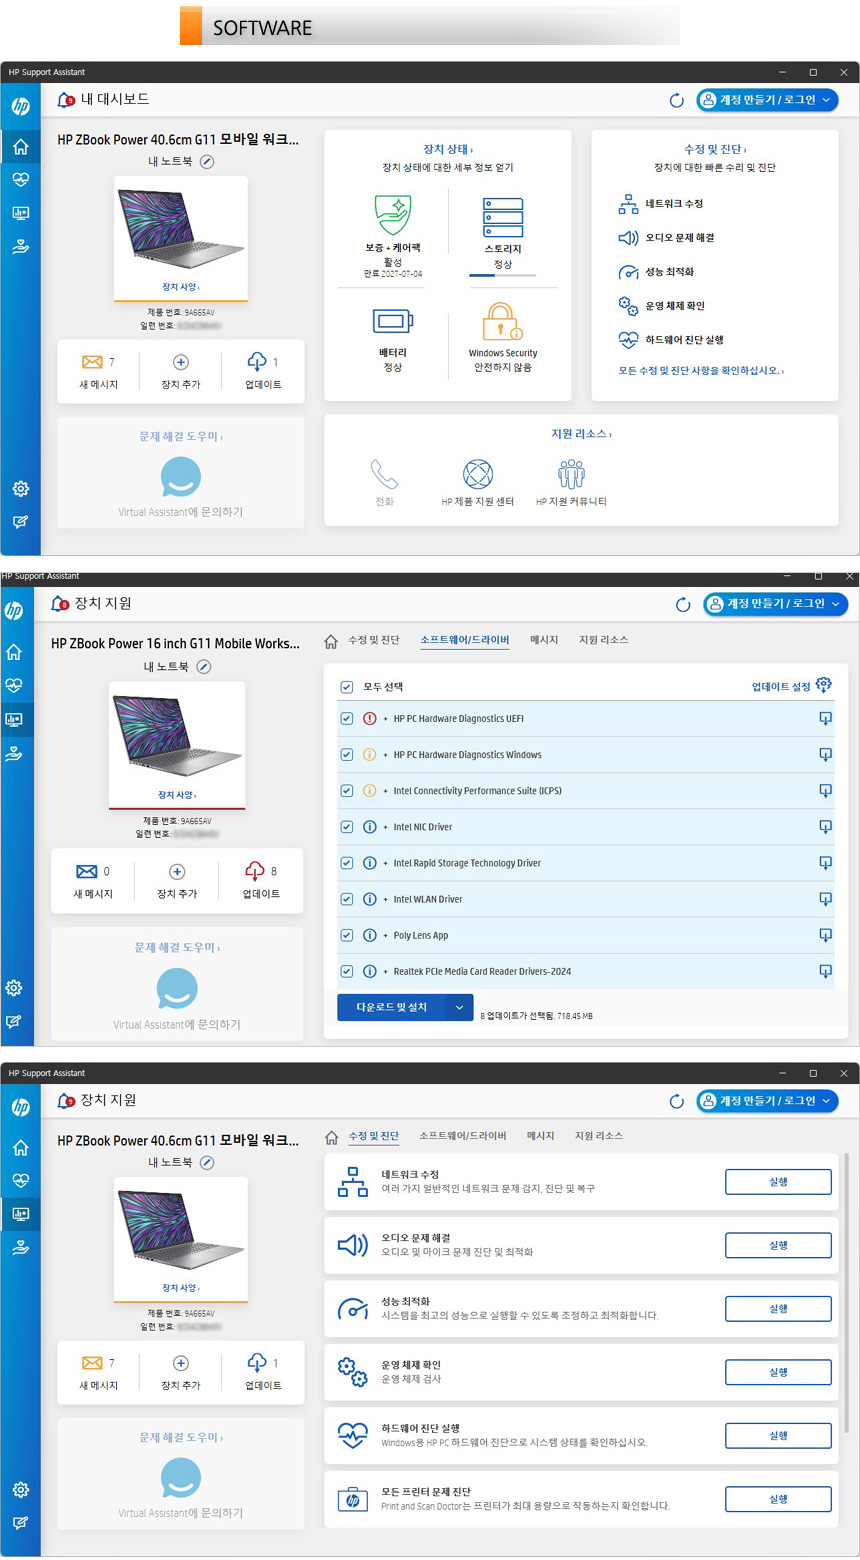
Task: Toggle 모두 선택 checkbox
Action: pos(346,687)
